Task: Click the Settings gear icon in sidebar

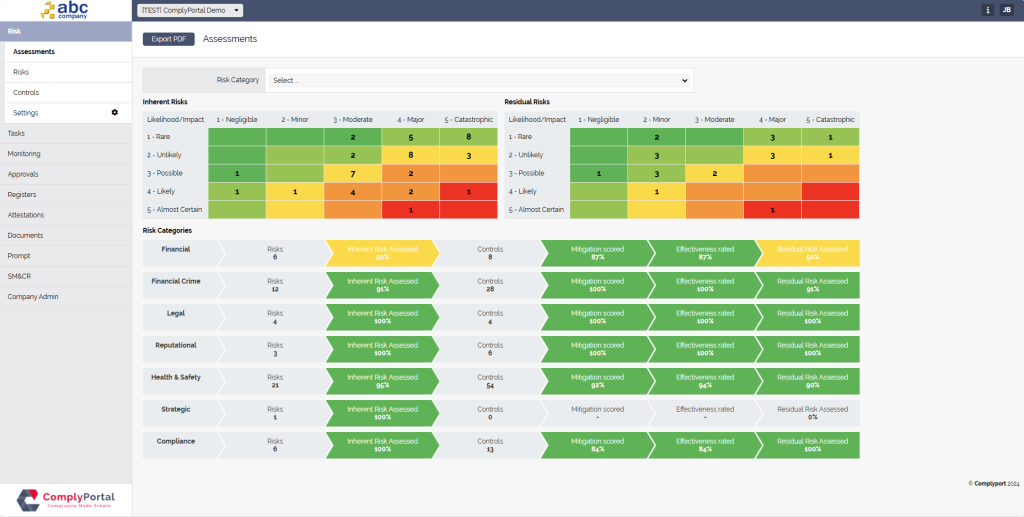Action: tap(114, 113)
